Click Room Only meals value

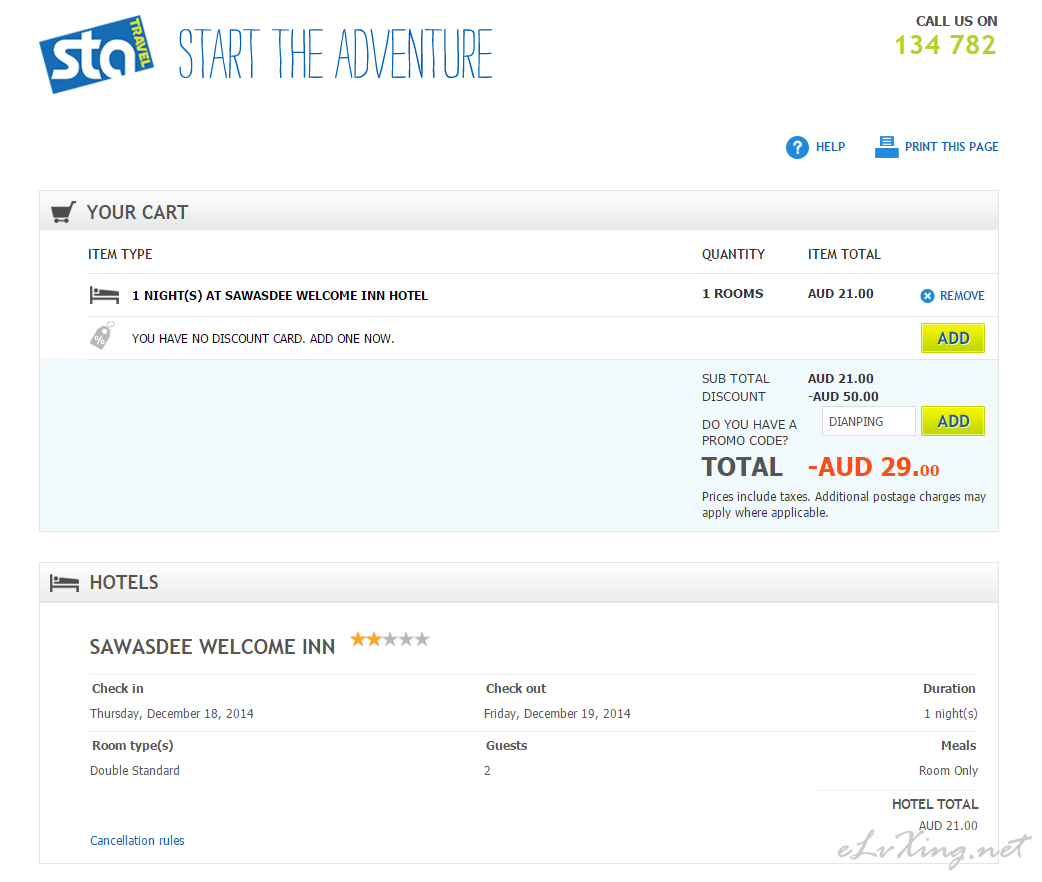(x=948, y=771)
